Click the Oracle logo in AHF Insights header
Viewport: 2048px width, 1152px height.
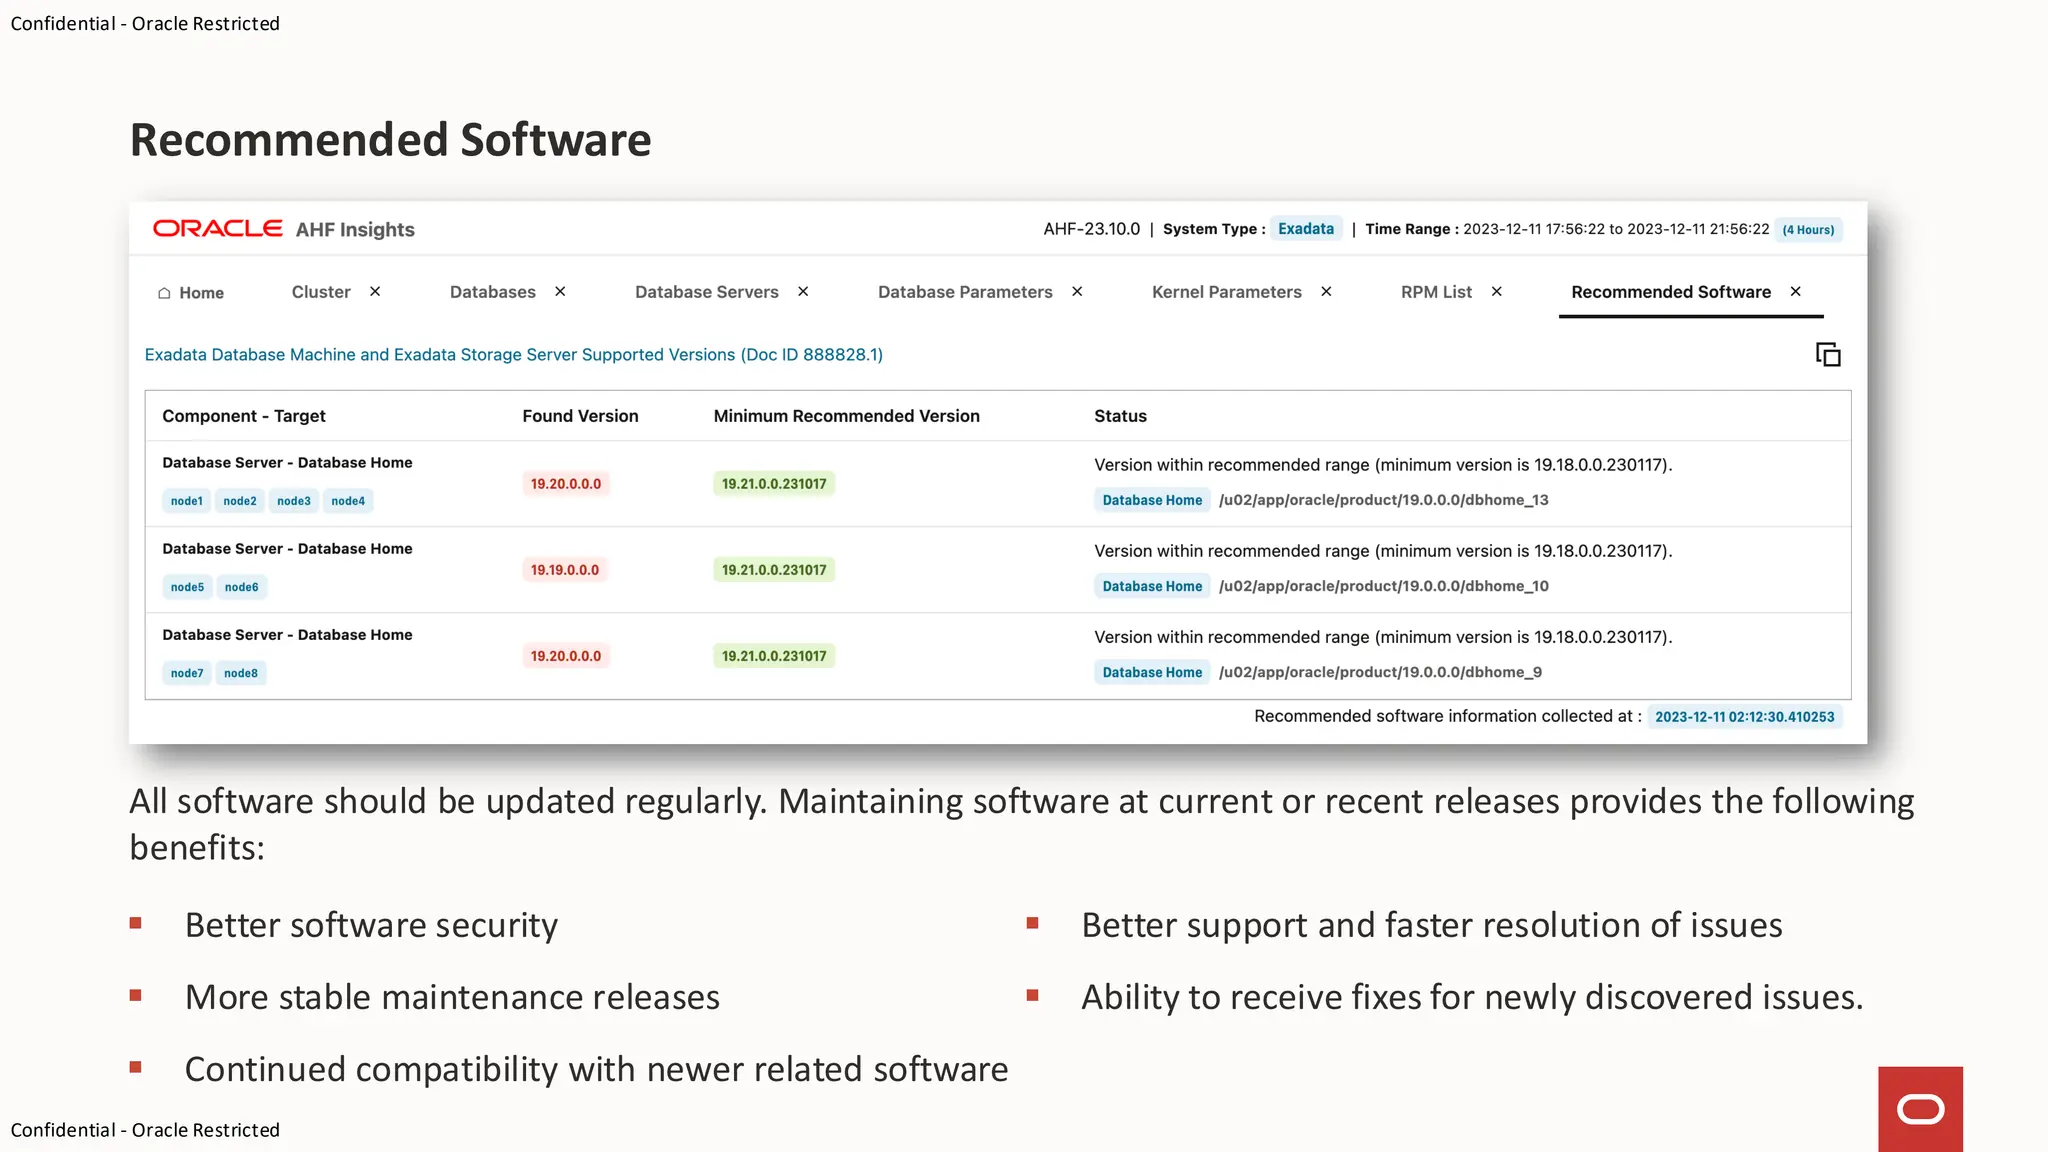(x=217, y=229)
